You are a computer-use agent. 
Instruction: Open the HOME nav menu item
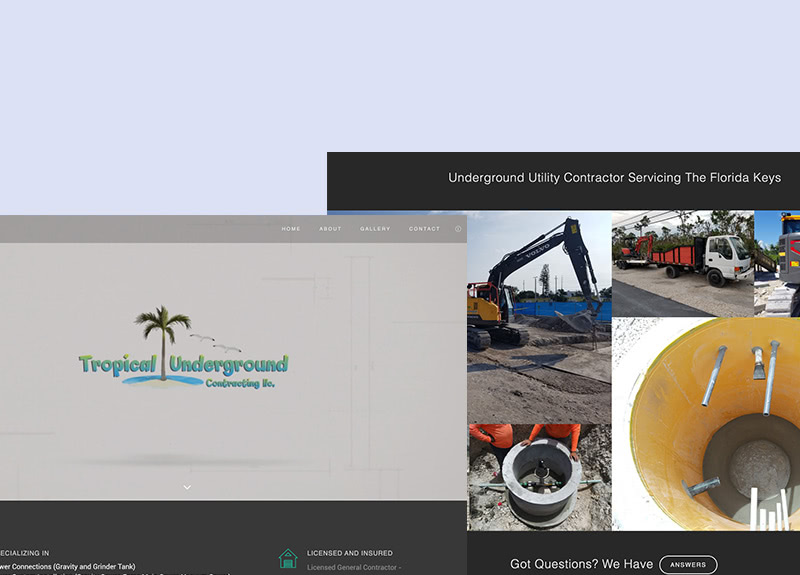click(x=291, y=229)
